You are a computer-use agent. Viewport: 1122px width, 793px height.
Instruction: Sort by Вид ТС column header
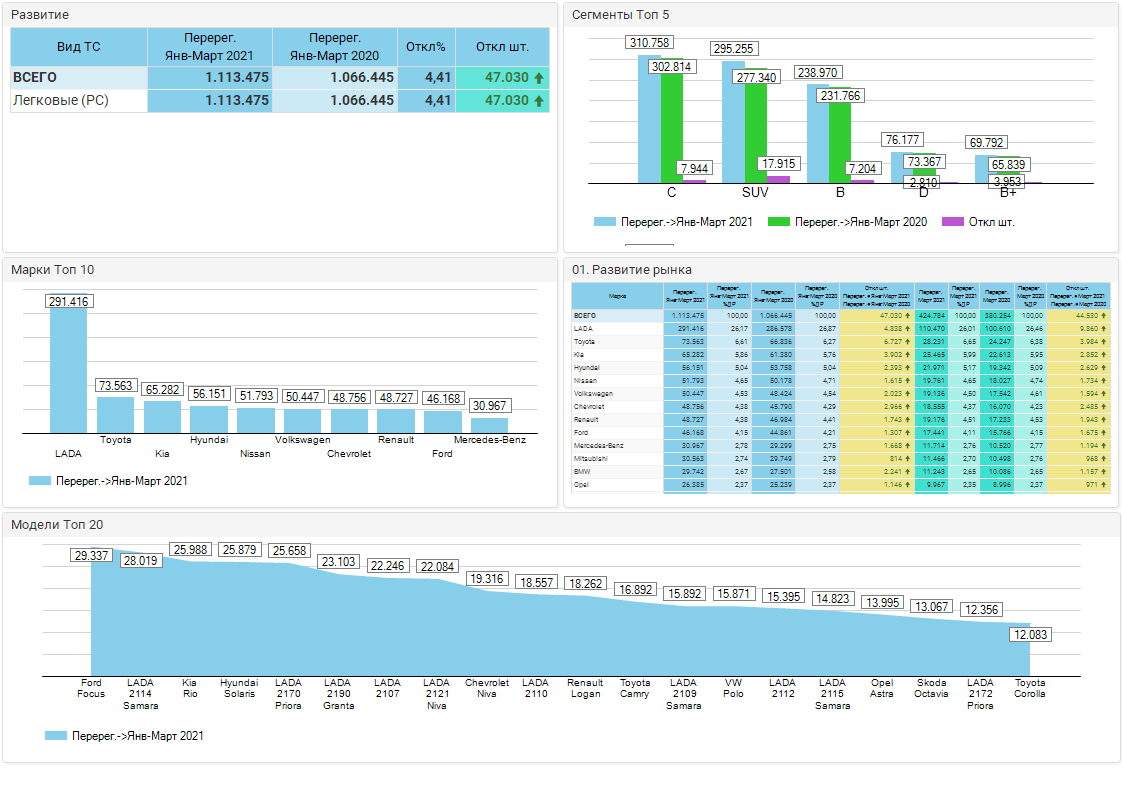pyautogui.click(x=79, y=47)
